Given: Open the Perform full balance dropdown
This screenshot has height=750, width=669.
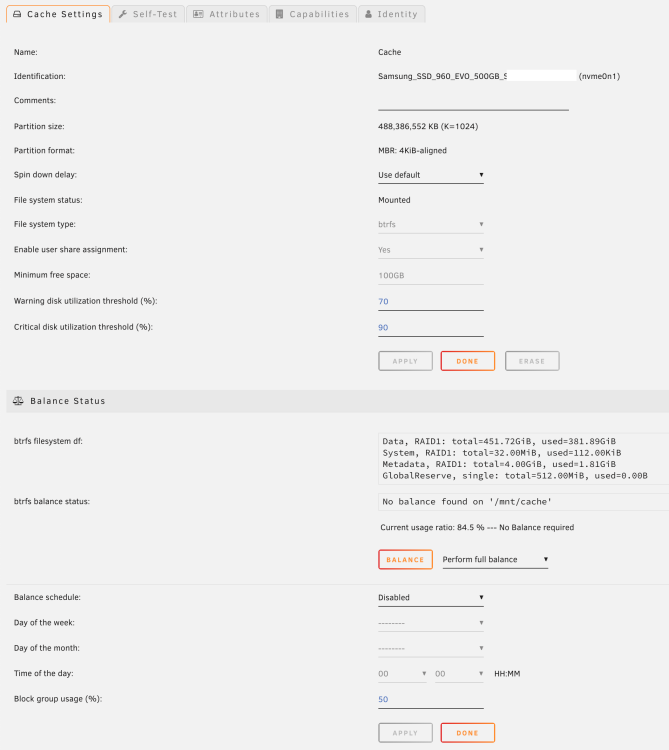Looking at the screenshot, I should pyautogui.click(x=495, y=560).
